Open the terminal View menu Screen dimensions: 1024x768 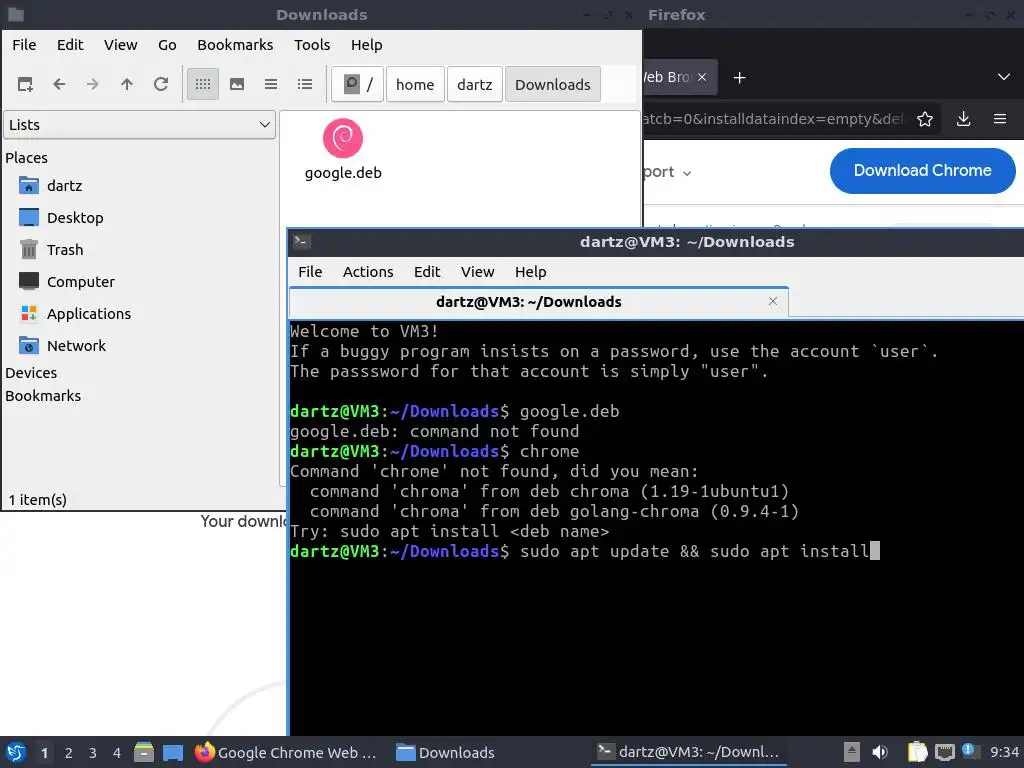point(477,272)
